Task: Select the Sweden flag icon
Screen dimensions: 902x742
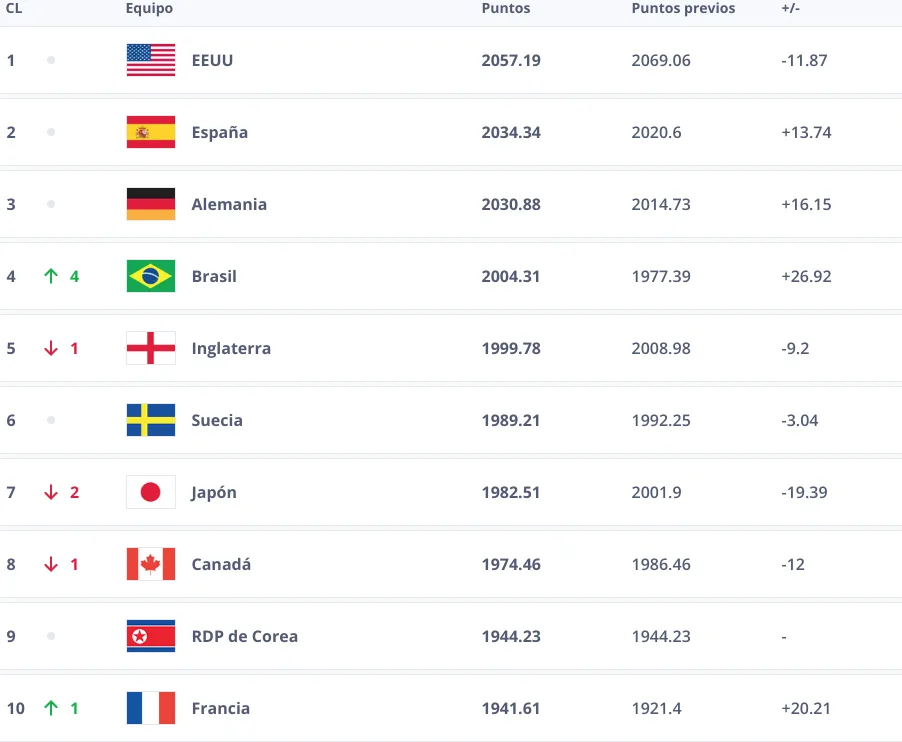Action: click(151, 420)
